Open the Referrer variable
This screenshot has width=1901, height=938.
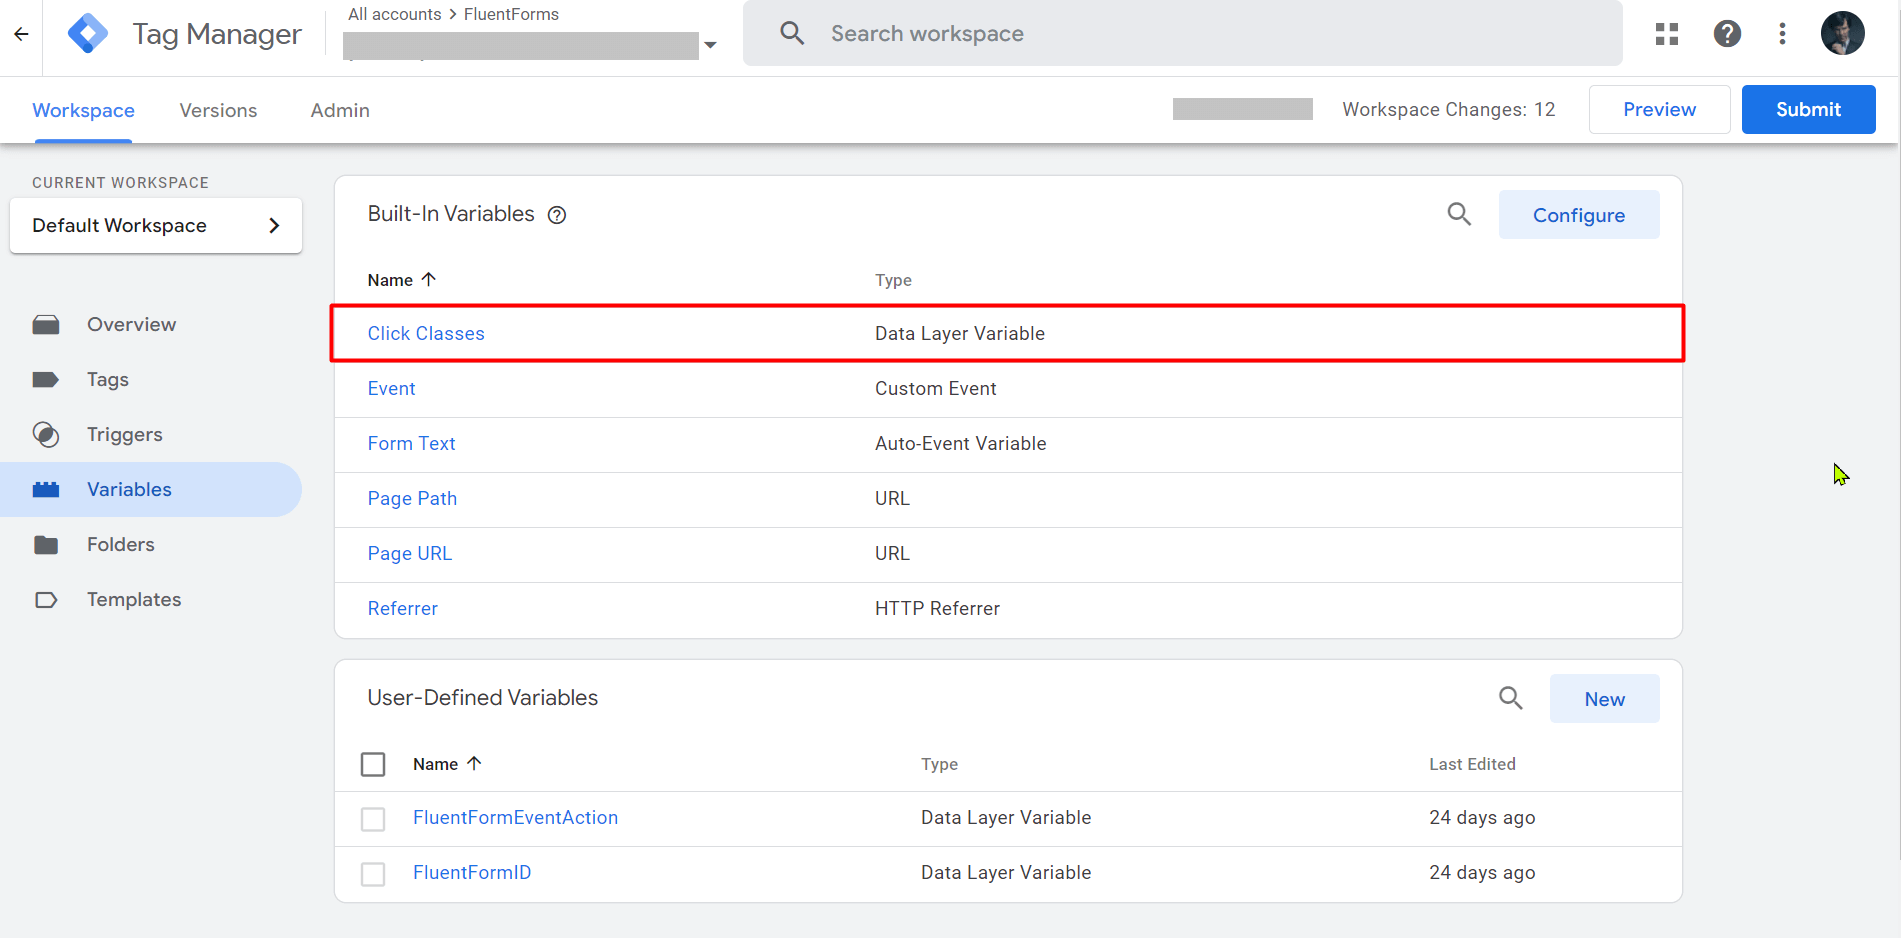tap(402, 608)
